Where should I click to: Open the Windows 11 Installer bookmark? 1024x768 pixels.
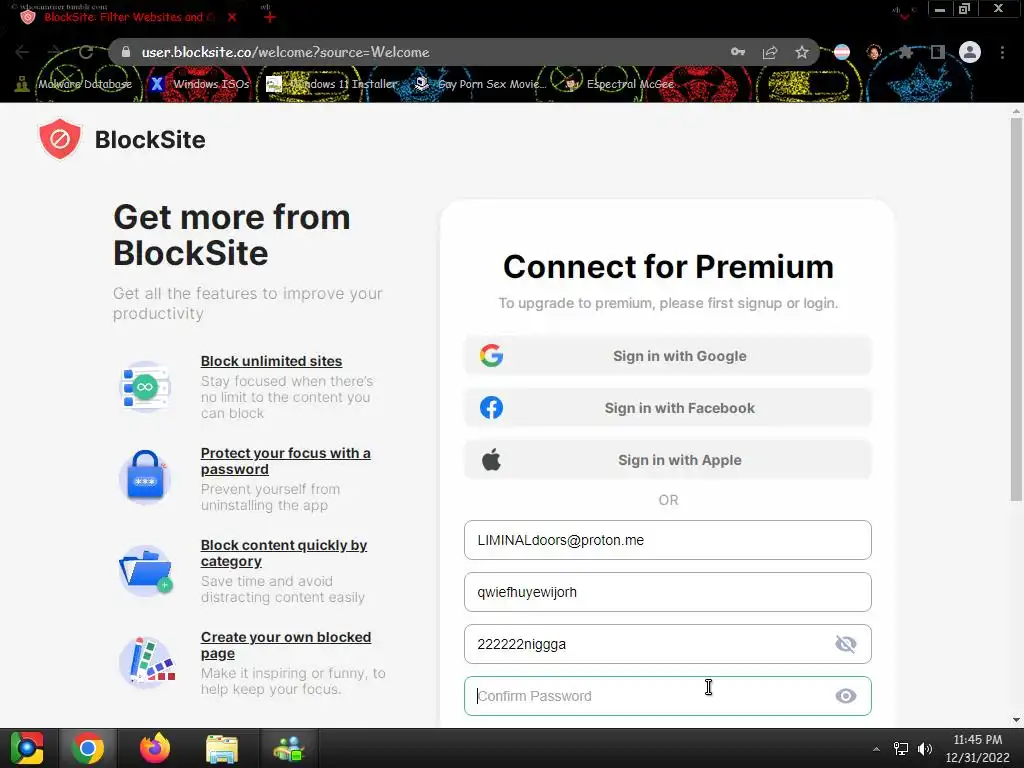pyautogui.click(x=332, y=84)
